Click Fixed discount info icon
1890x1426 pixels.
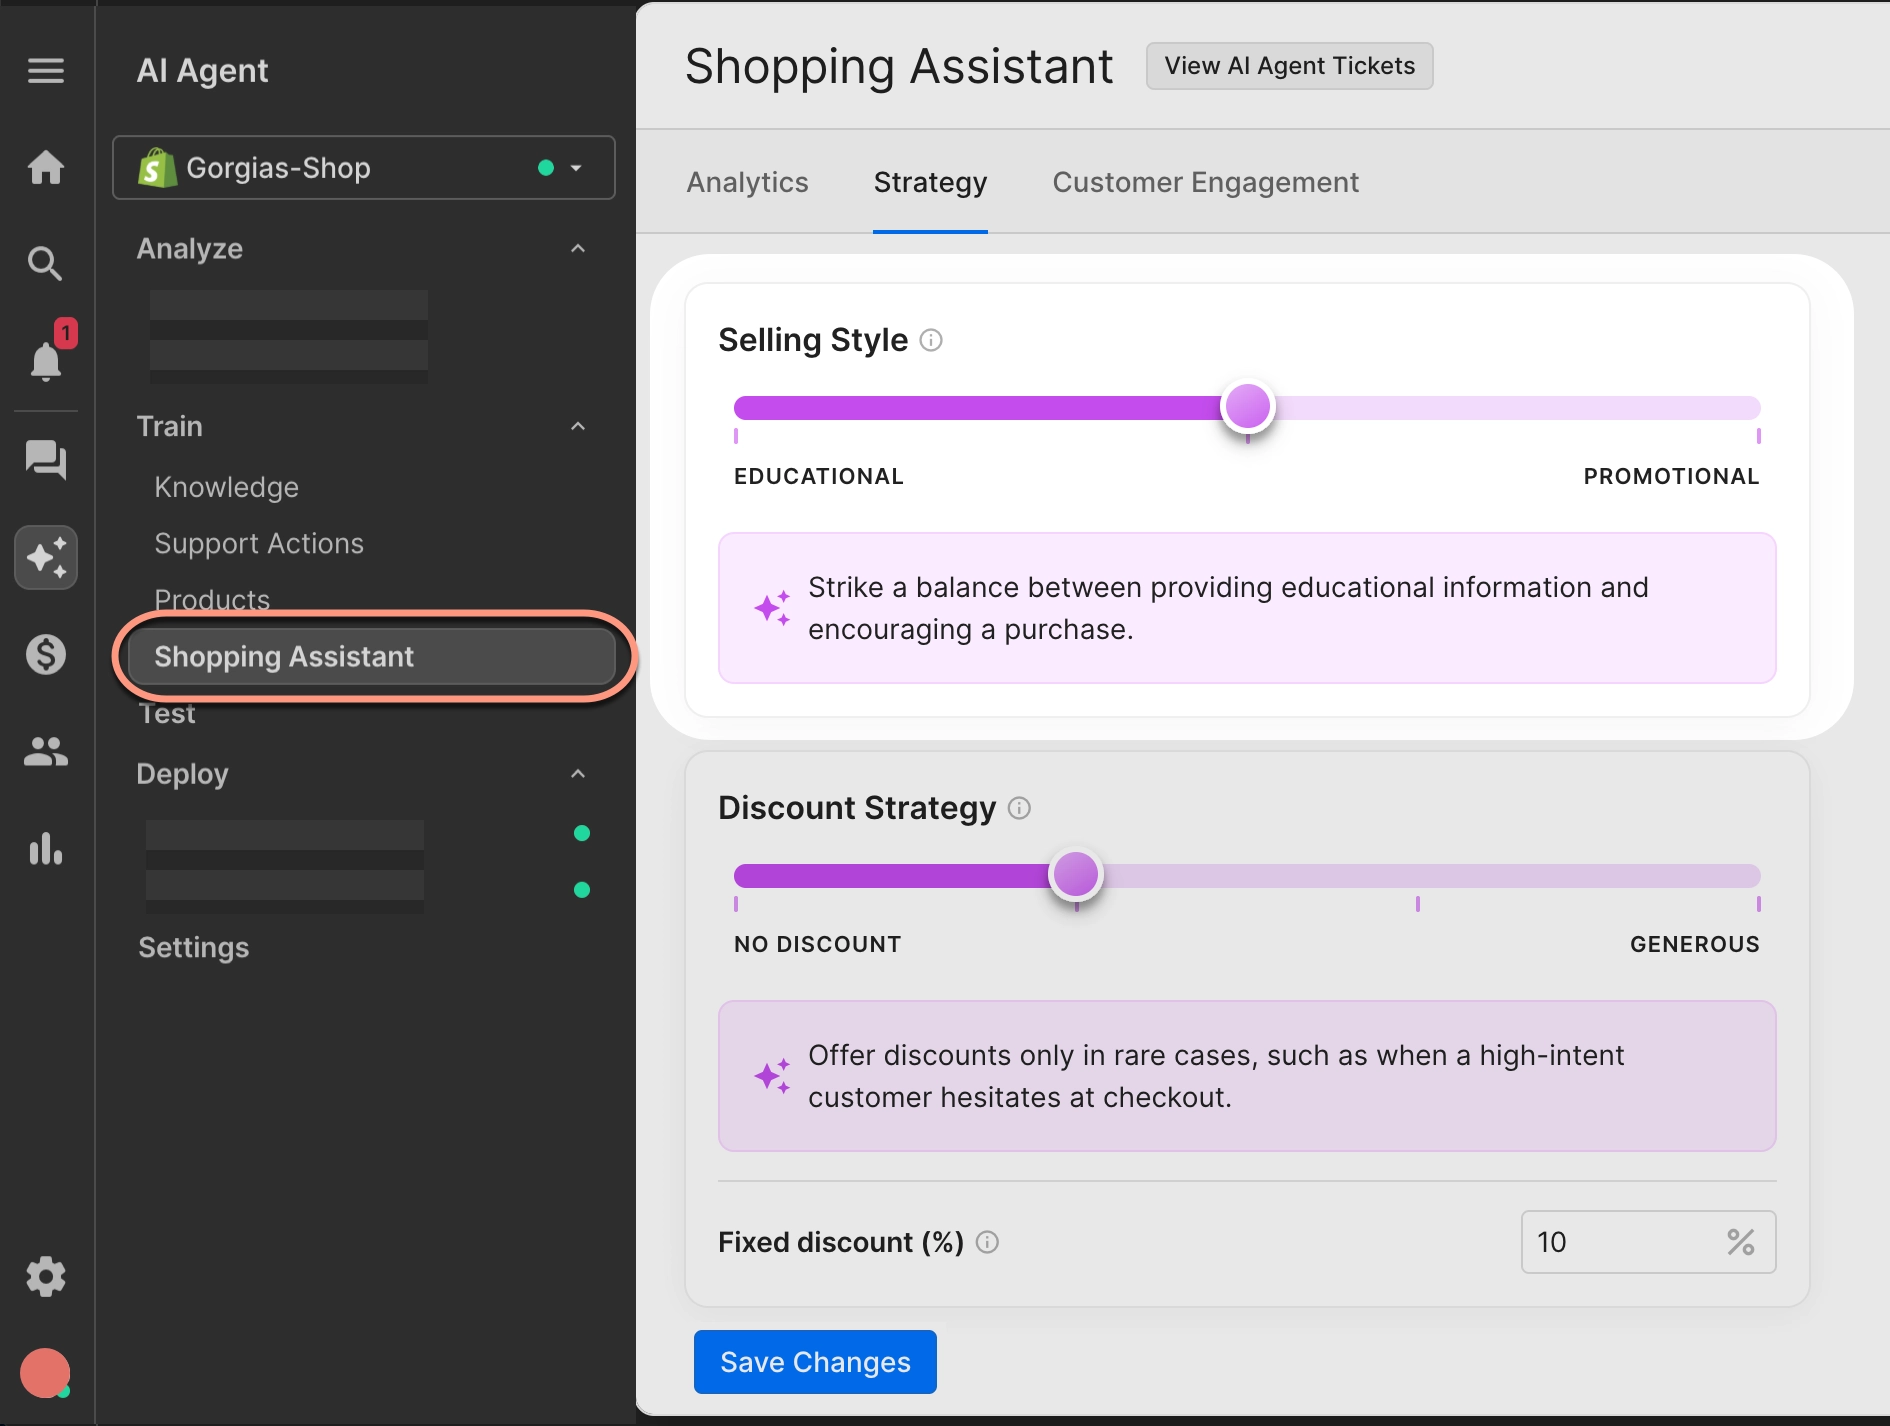pyautogui.click(x=987, y=1242)
